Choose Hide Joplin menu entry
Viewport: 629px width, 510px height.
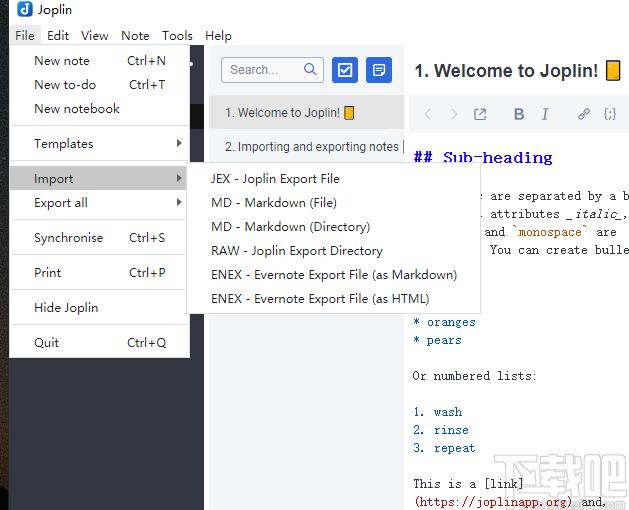99,307
